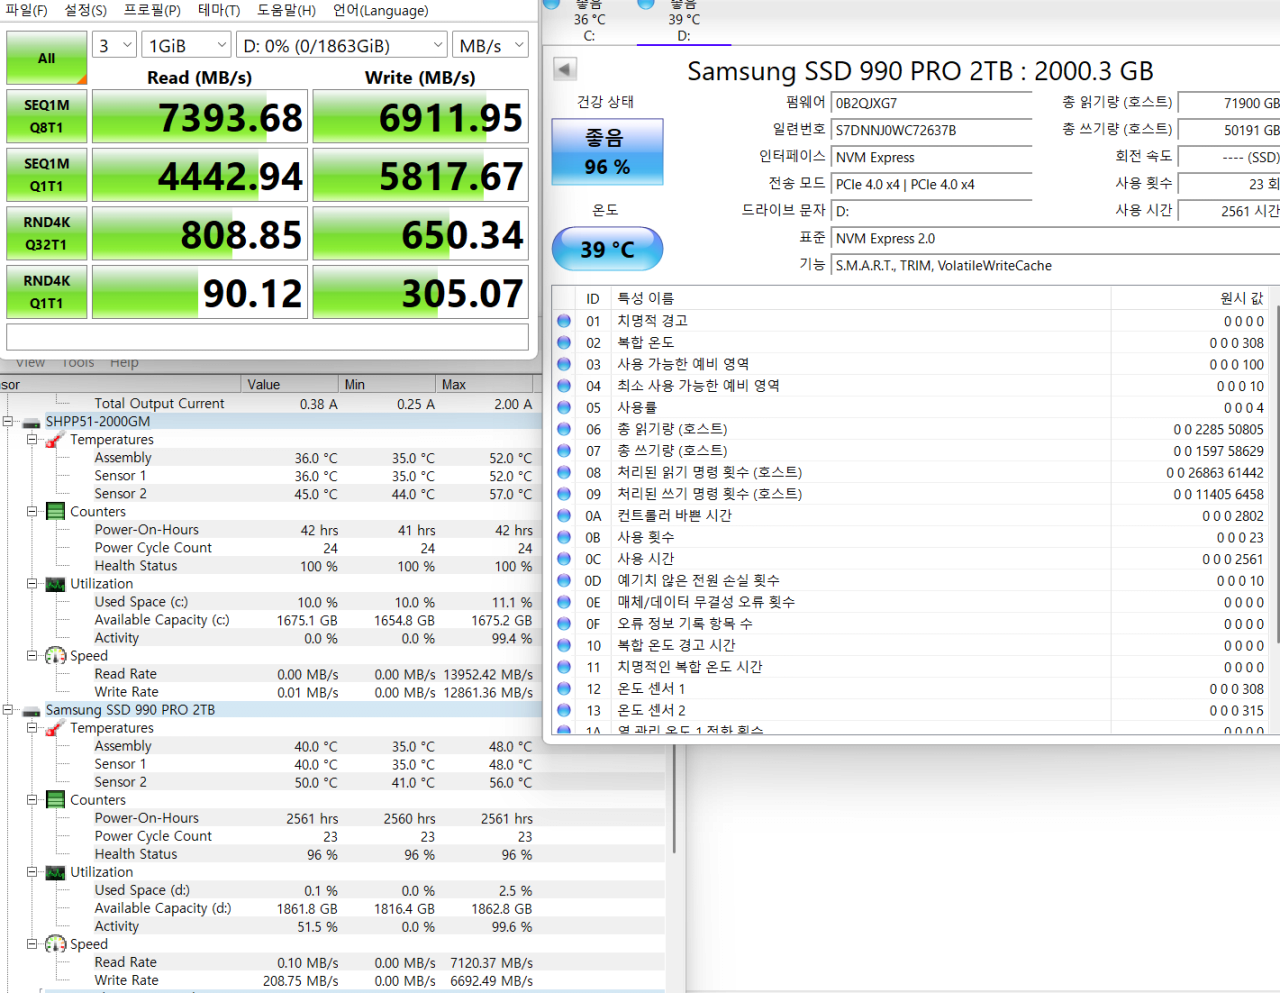Run the SEQ1M Q8T1 test button

(47, 116)
